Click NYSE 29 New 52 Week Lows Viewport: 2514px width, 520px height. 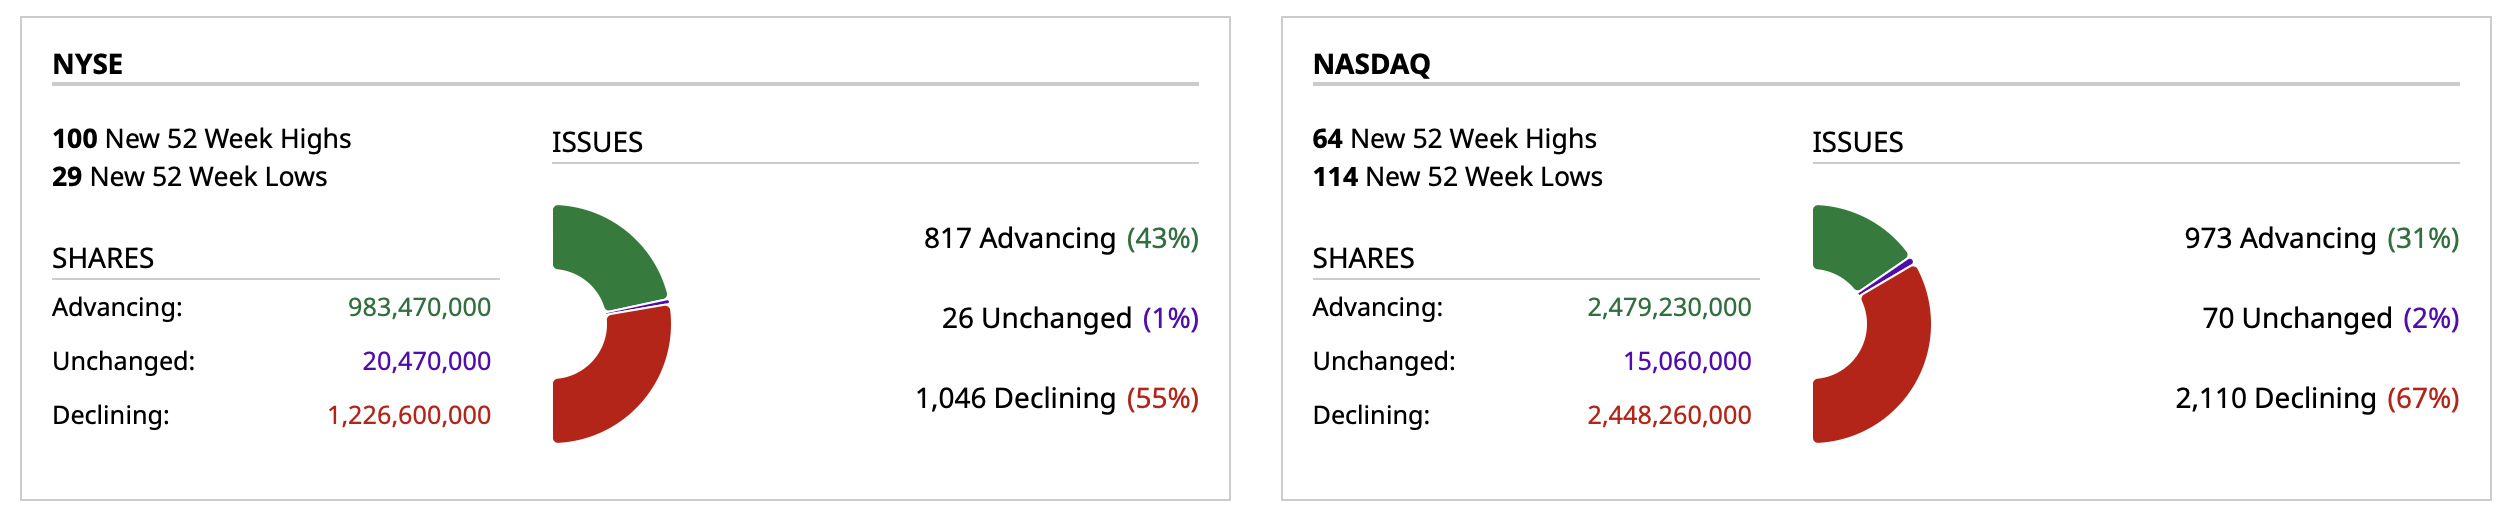190,177
